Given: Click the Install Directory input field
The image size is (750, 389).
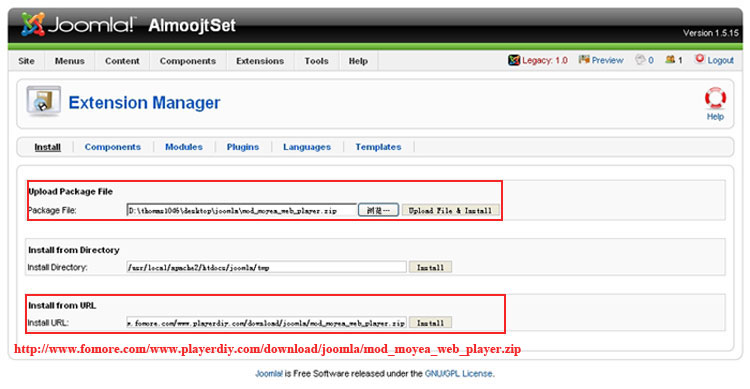Looking at the screenshot, I should pyautogui.click(x=266, y=267).
